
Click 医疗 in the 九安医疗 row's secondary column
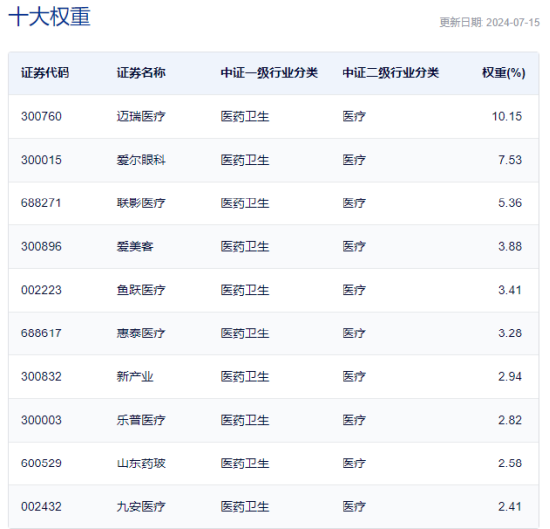coord(354,507)
